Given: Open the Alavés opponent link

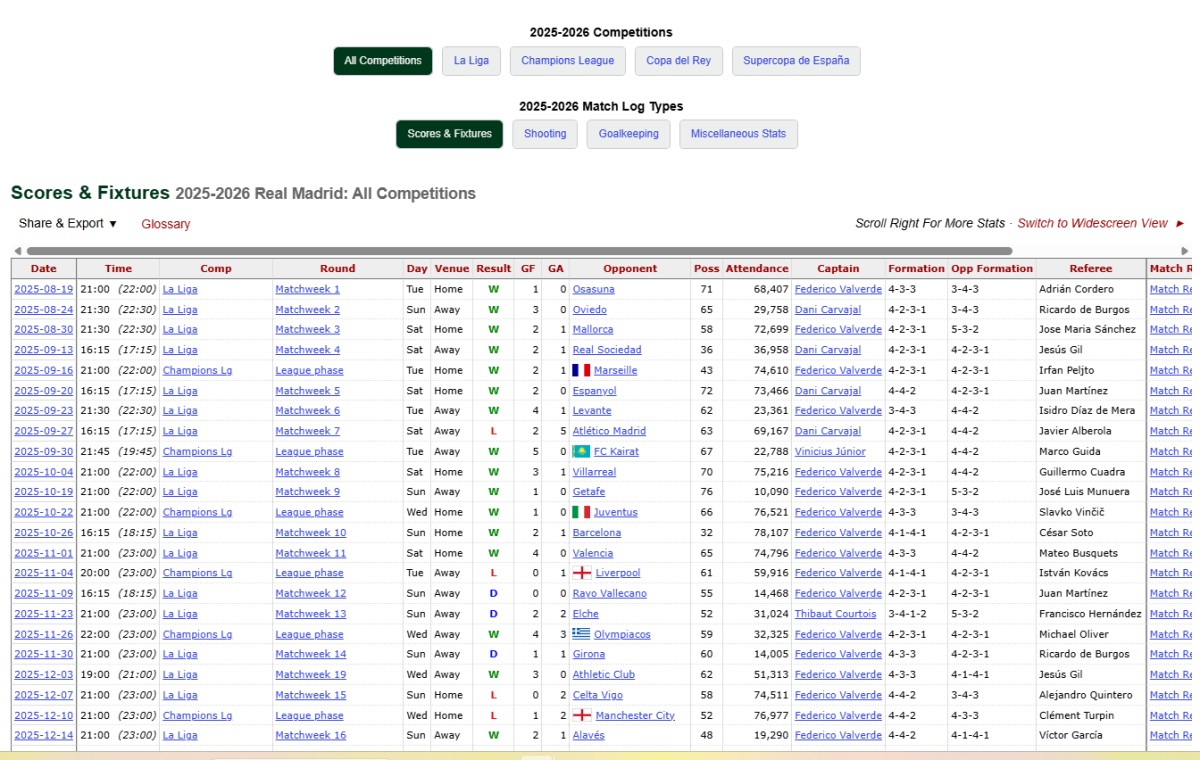Looking at the screenshot, I should tap(589, 735).
